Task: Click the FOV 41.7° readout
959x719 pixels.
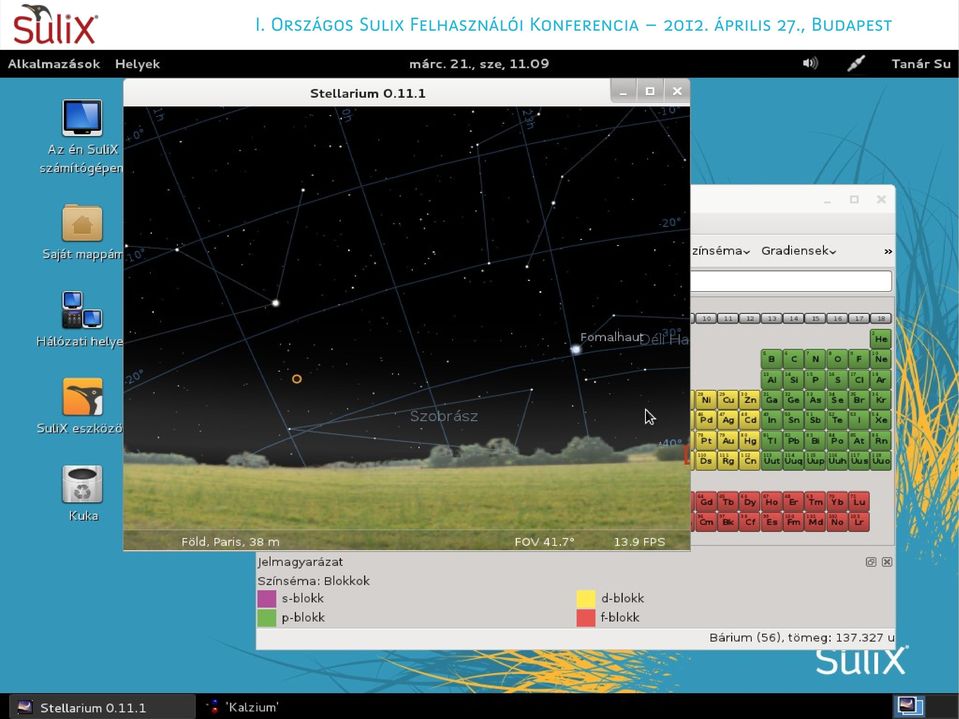Action: click(544, 542)
